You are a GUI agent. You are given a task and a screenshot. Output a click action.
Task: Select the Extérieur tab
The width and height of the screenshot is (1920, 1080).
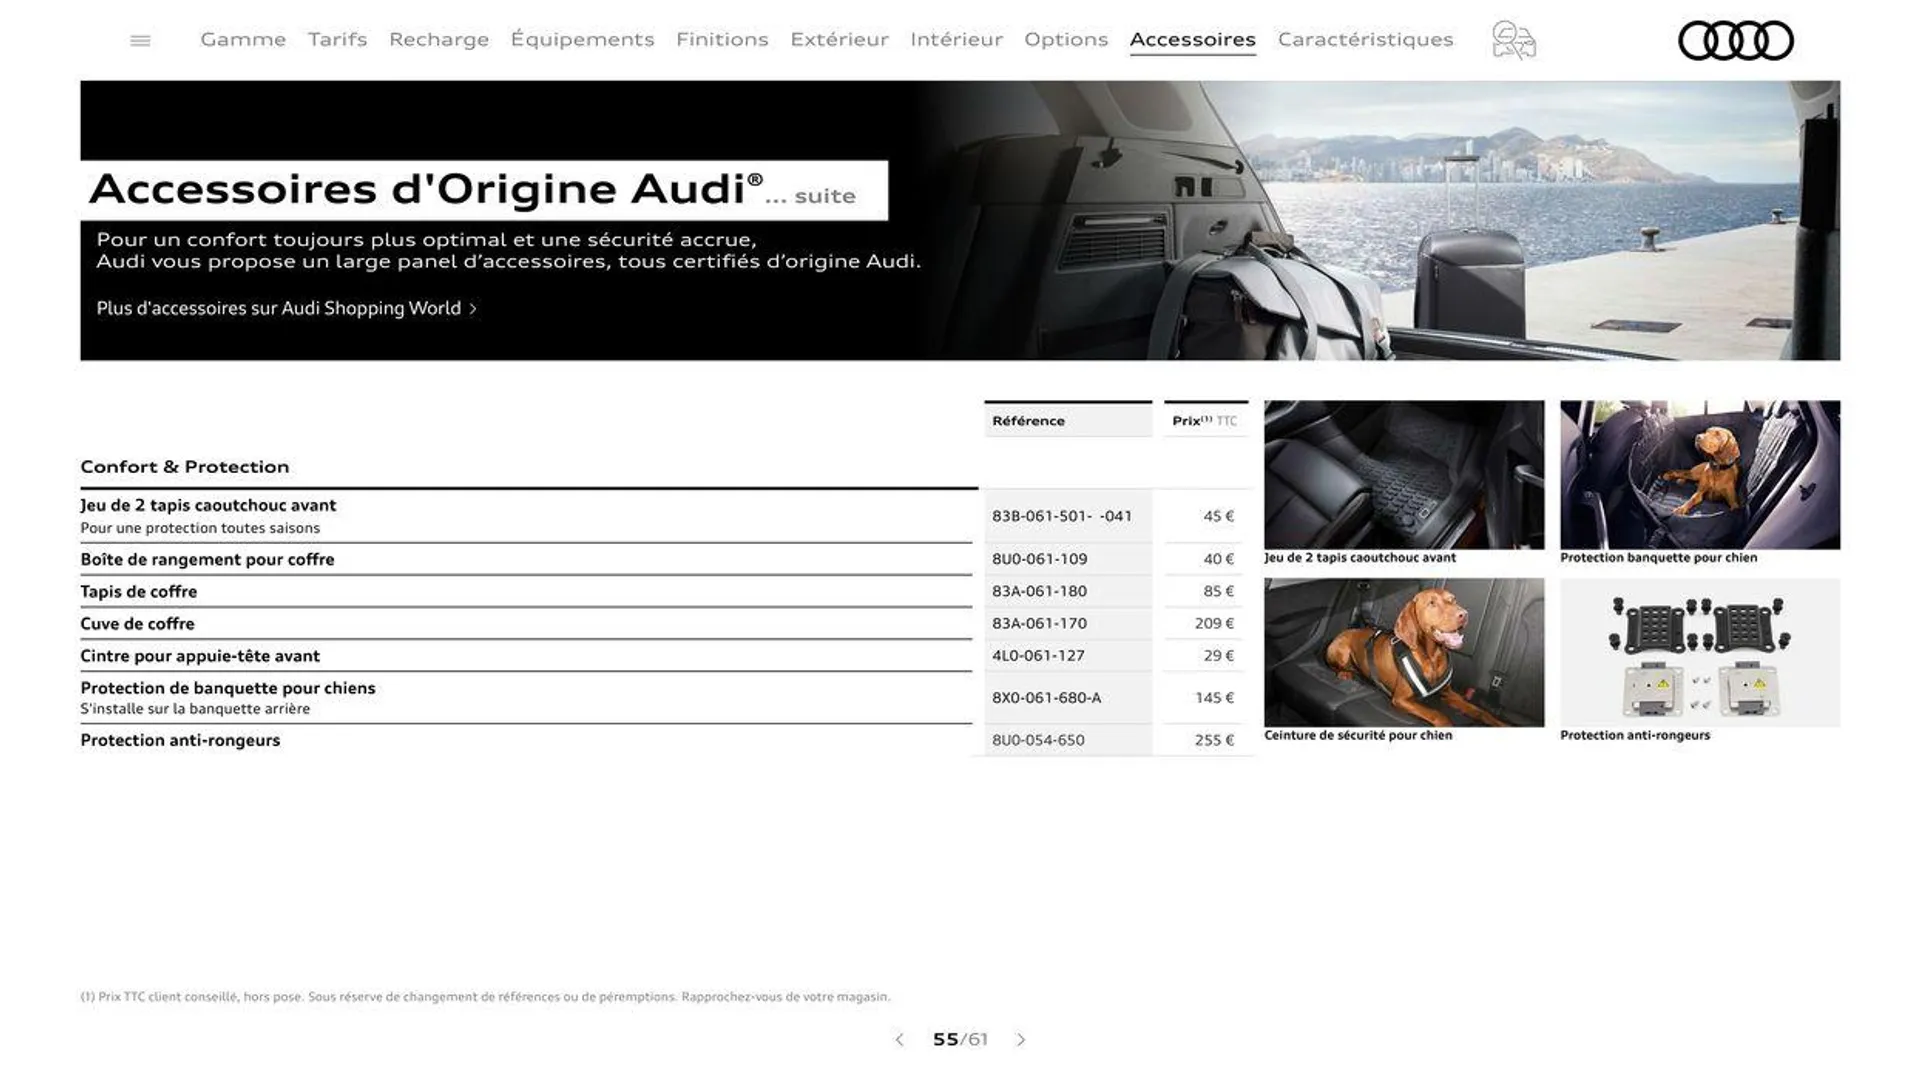click(x=839, y=39)
